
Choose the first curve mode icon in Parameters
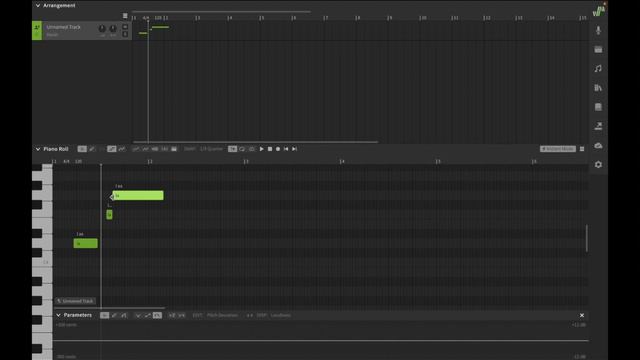[138, 315]
